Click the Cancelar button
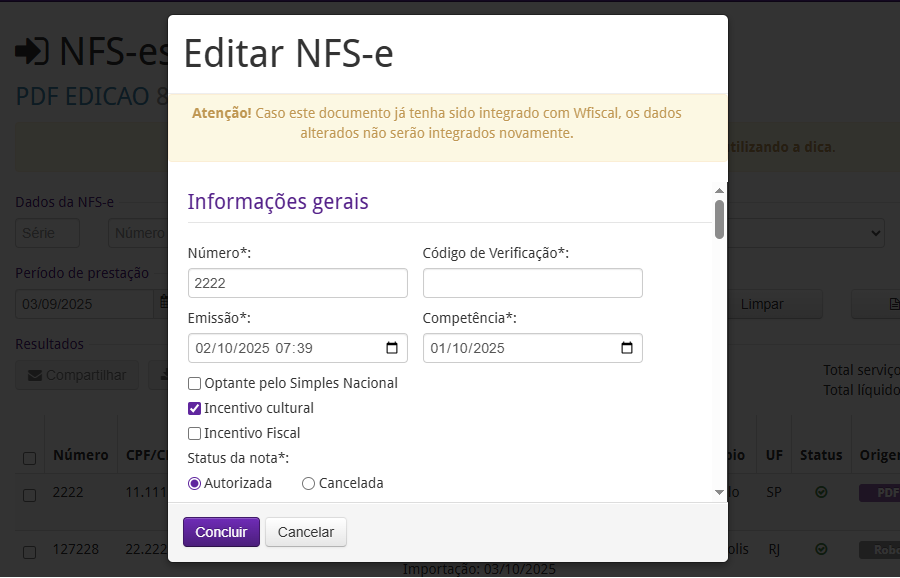The height and width of the screenshot is (578, 900). 306,532
